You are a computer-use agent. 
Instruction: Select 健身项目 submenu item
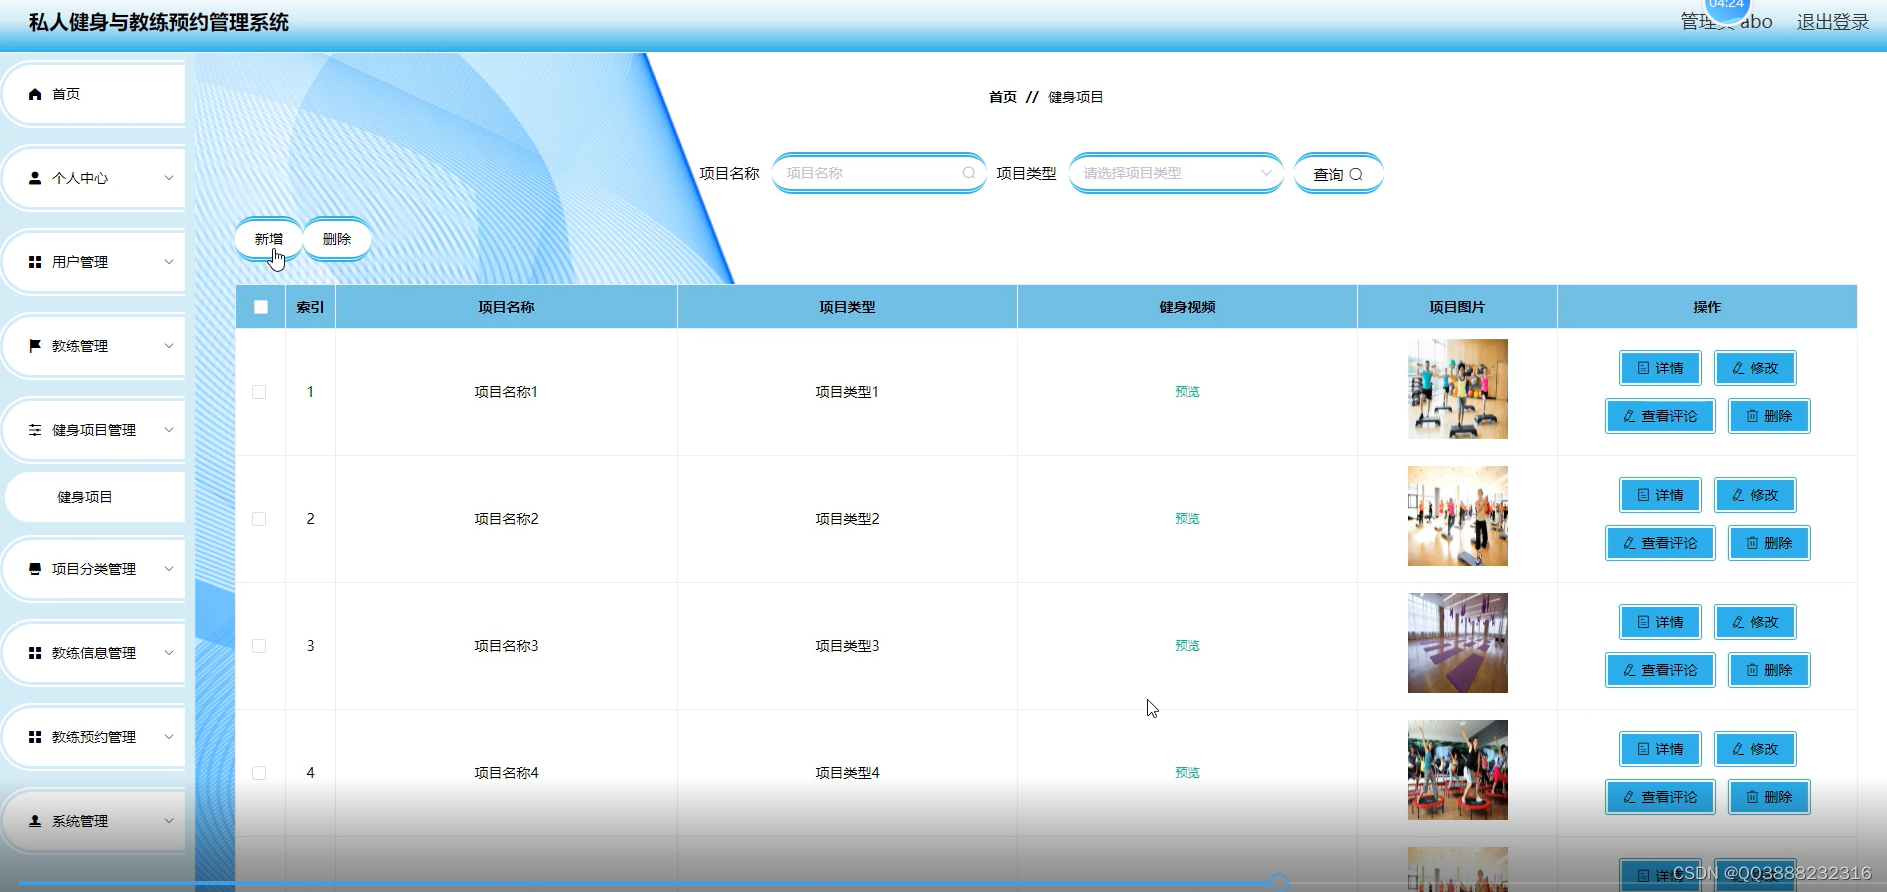click(95, 497)
